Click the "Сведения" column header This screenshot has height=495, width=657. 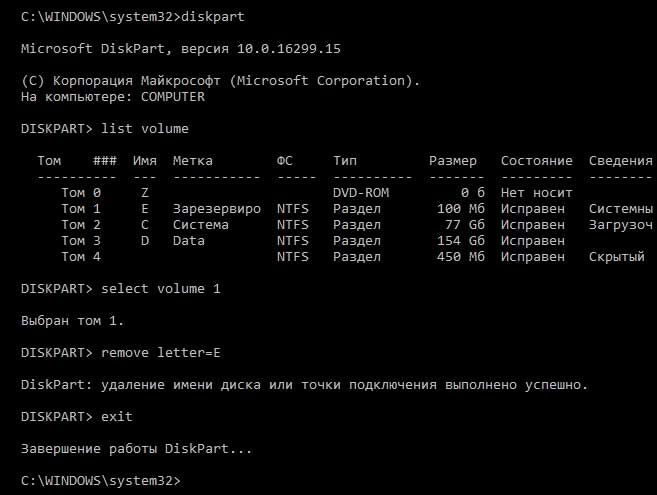coord(620,161)
